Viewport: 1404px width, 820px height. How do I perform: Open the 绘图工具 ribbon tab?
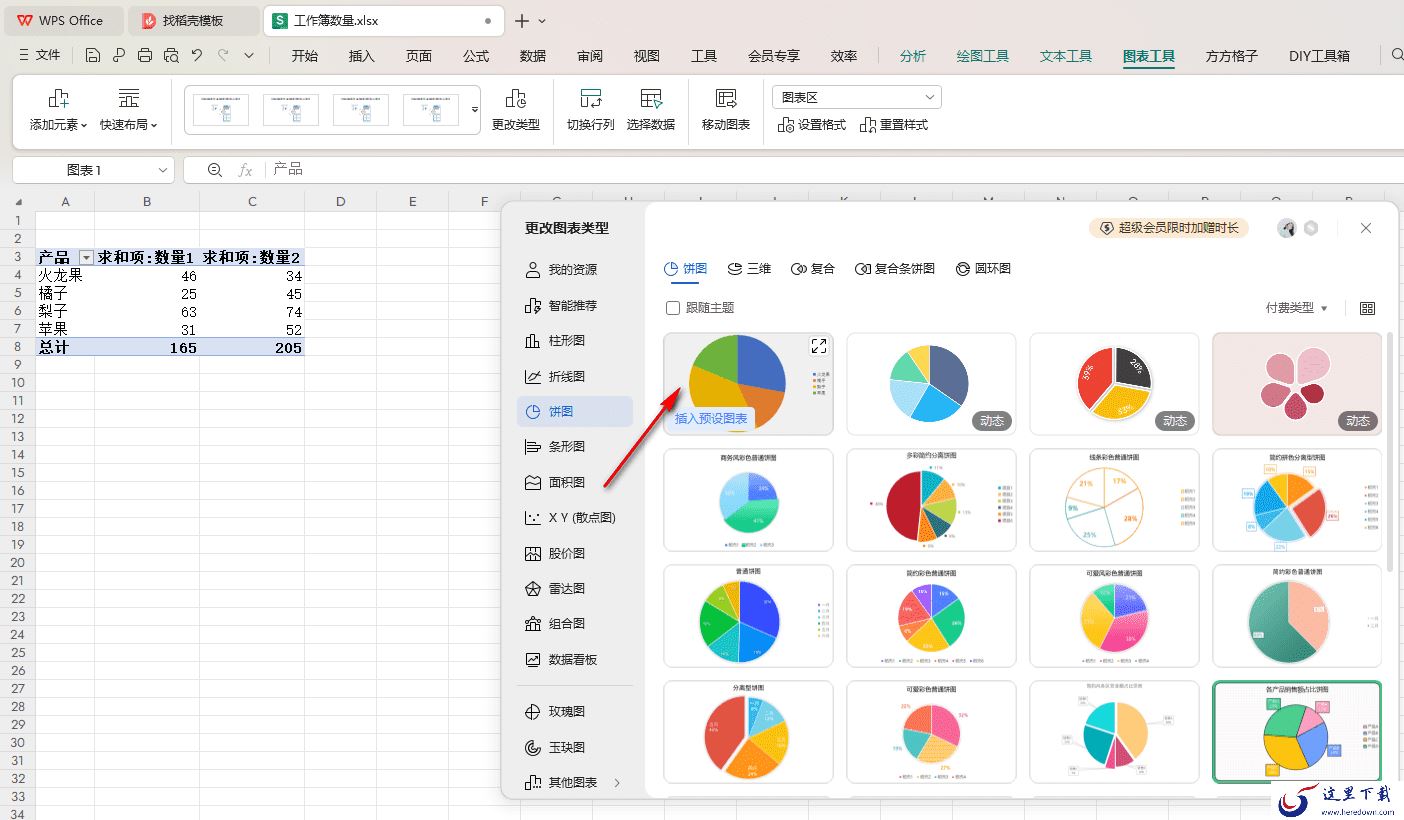click(x=983, y=56)
